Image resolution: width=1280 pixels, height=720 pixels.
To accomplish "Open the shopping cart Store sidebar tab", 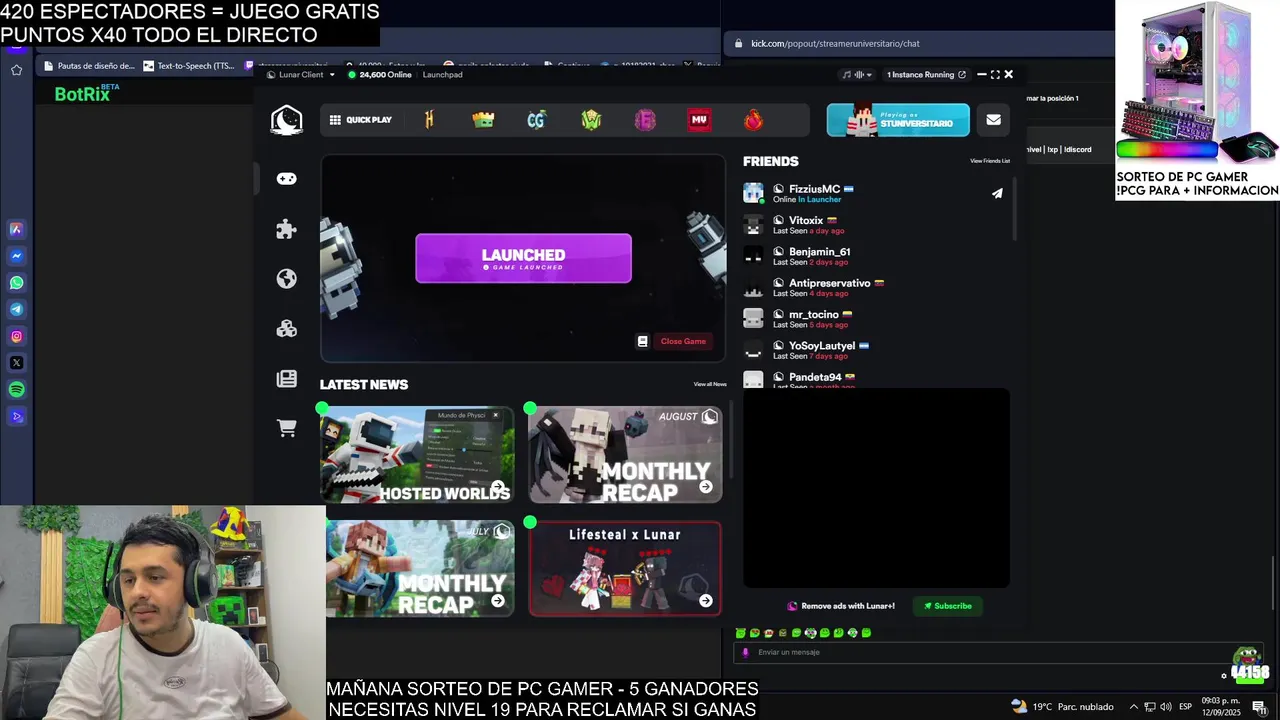I will point(287,428).
